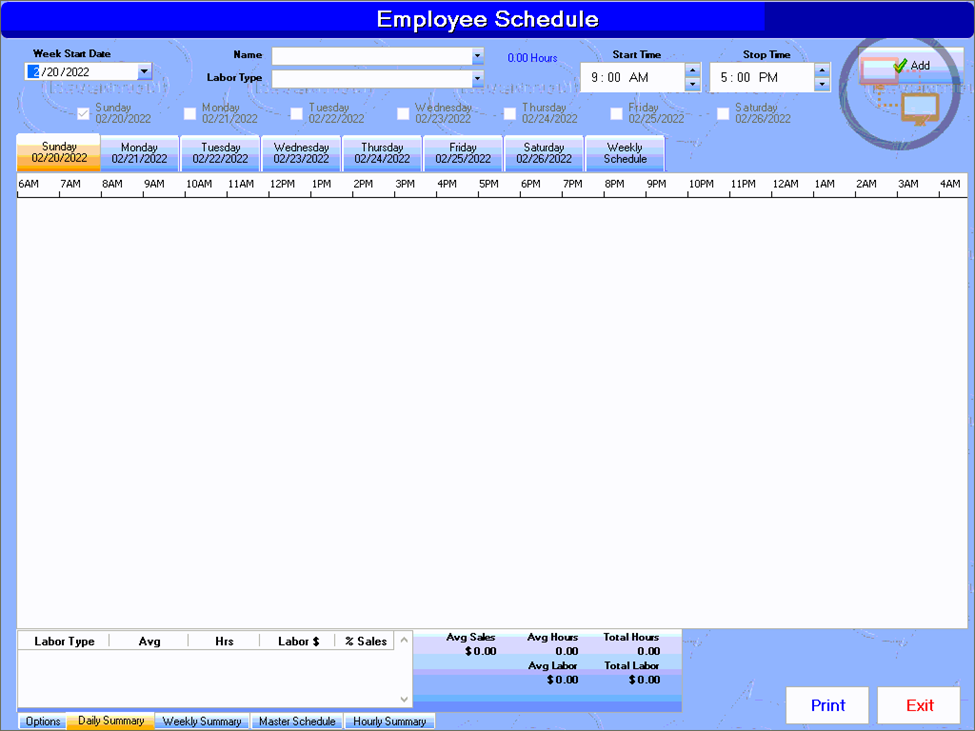Viewport: 975px width, 731px height.
Task: Expand the Labor Type dropdown list
Action: click(x=477, y=78)
